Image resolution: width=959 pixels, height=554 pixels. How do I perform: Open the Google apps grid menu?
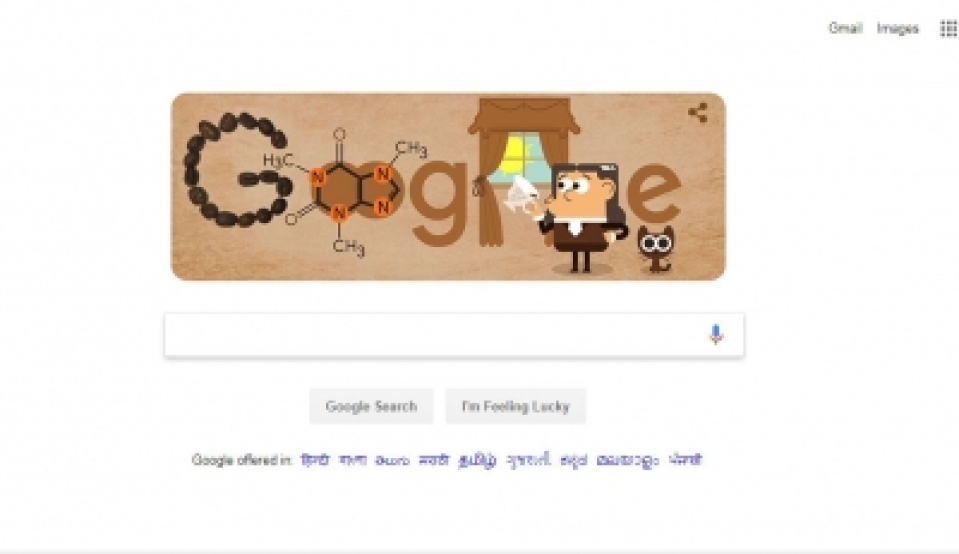949,28
